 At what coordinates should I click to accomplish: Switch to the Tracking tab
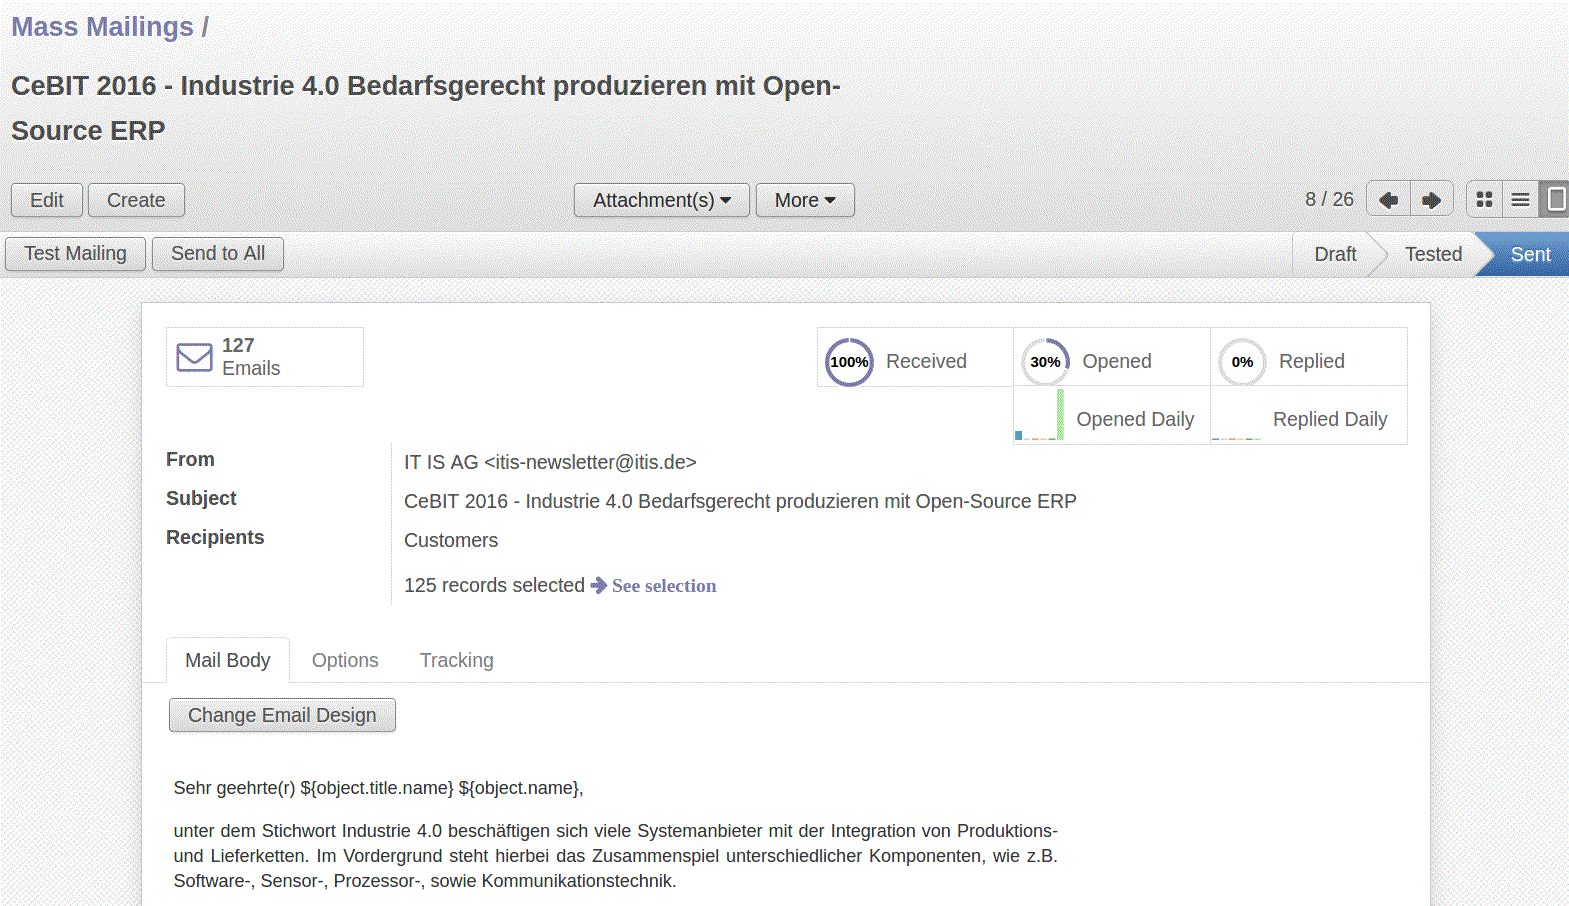click(x=457, y=660)
